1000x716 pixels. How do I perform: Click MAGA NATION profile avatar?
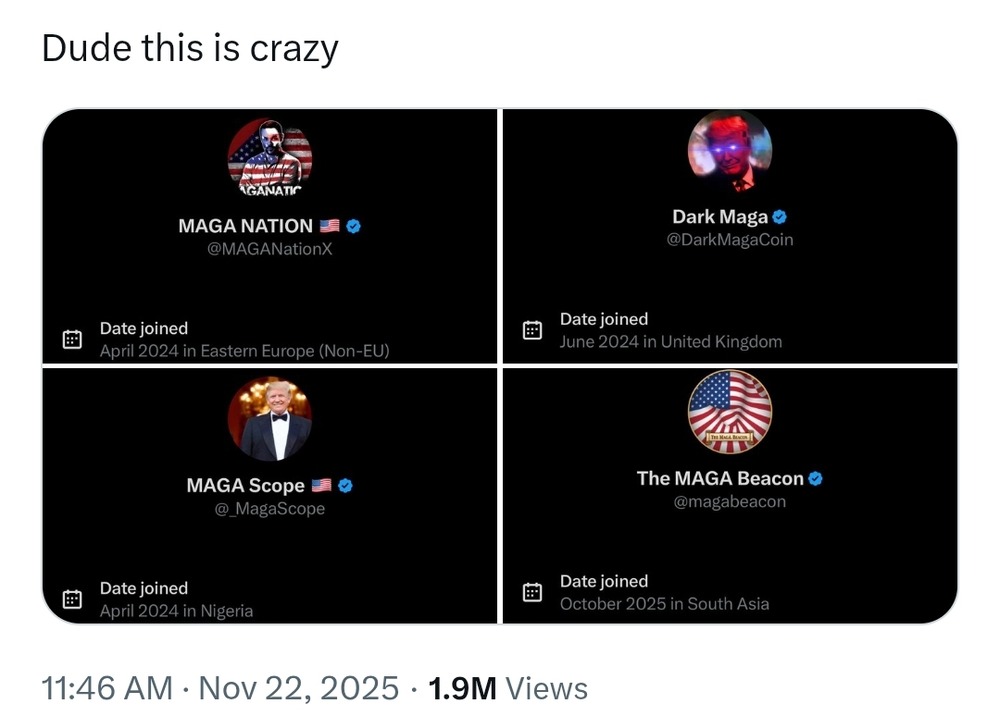tap(270, 157)
